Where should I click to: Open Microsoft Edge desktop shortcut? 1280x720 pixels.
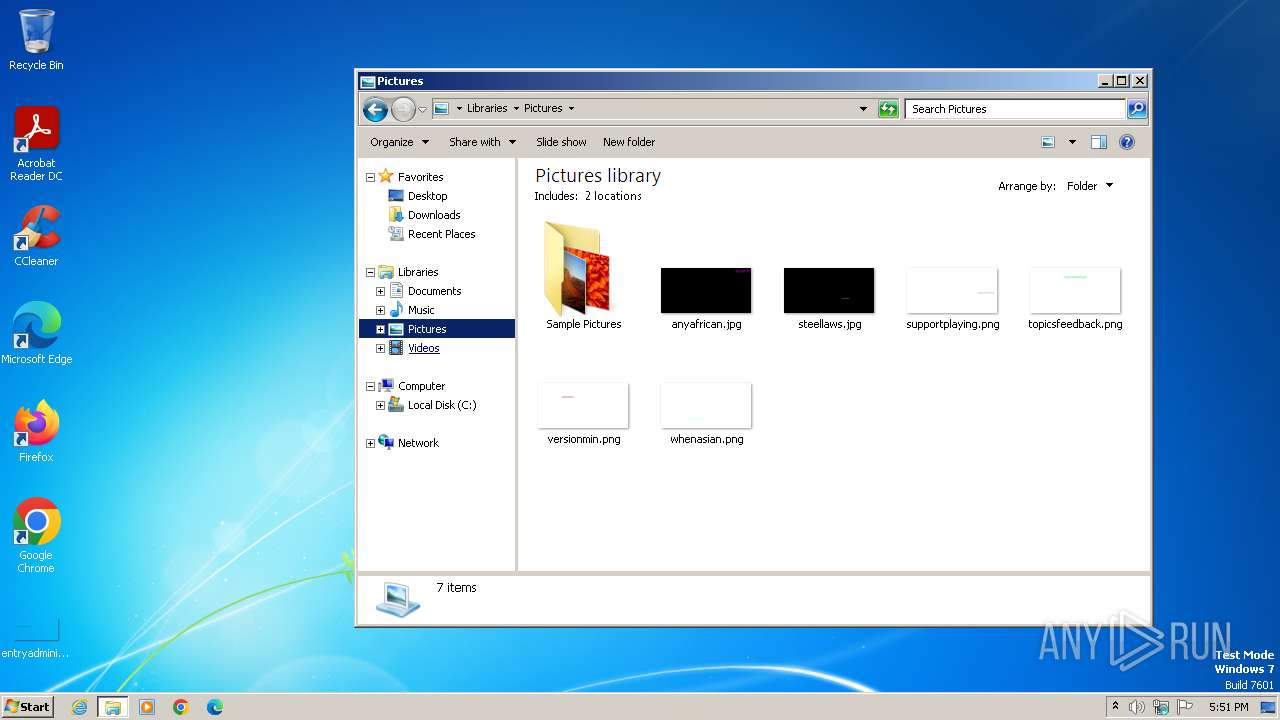pyautogui.click(x=36, y=334)
